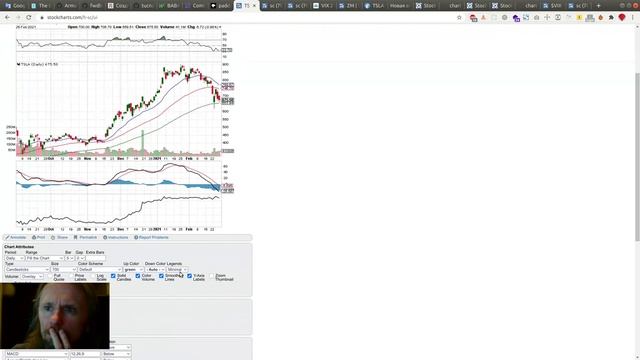Open the Bar width dropdown

click(69, 258)
